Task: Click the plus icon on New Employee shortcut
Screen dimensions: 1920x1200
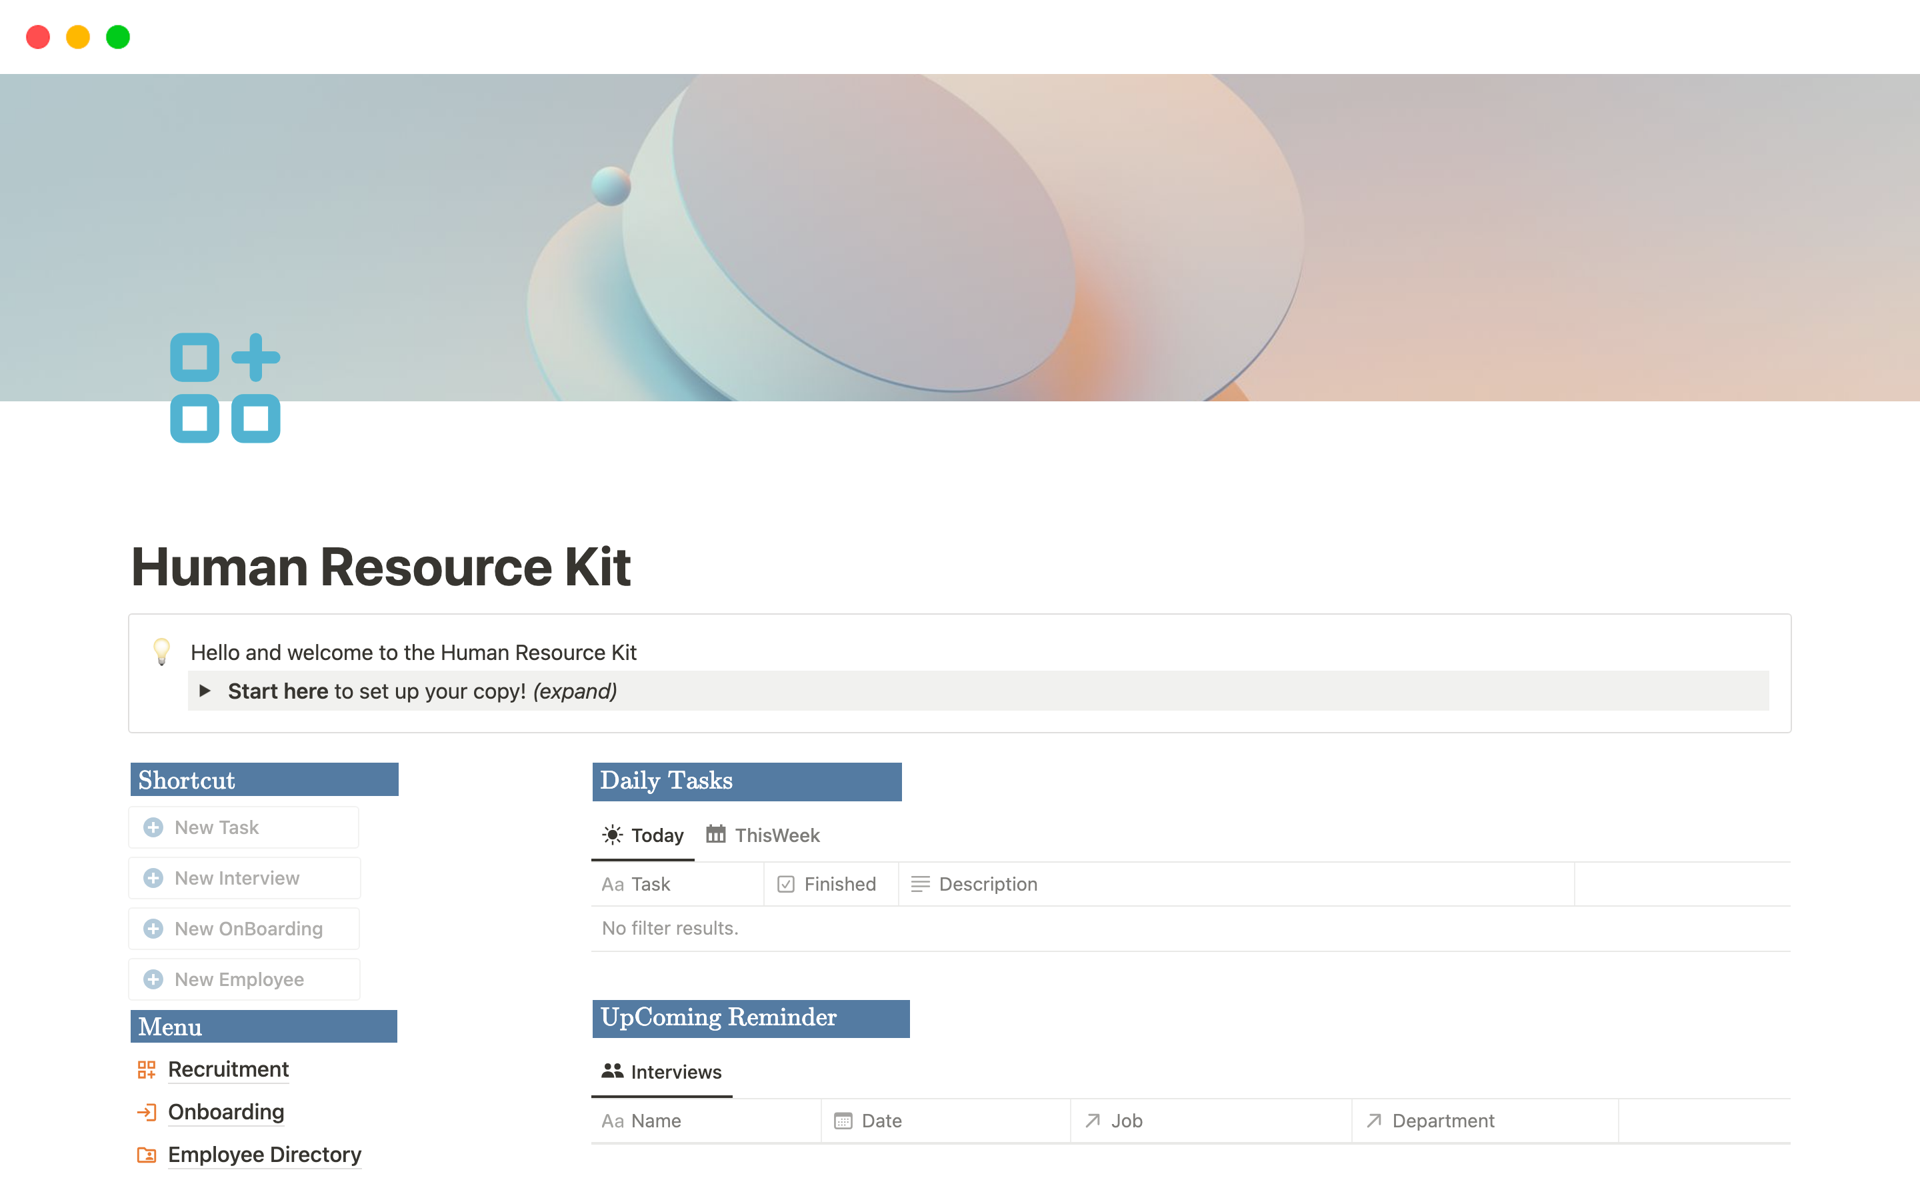Action: (x=153, y=979)
